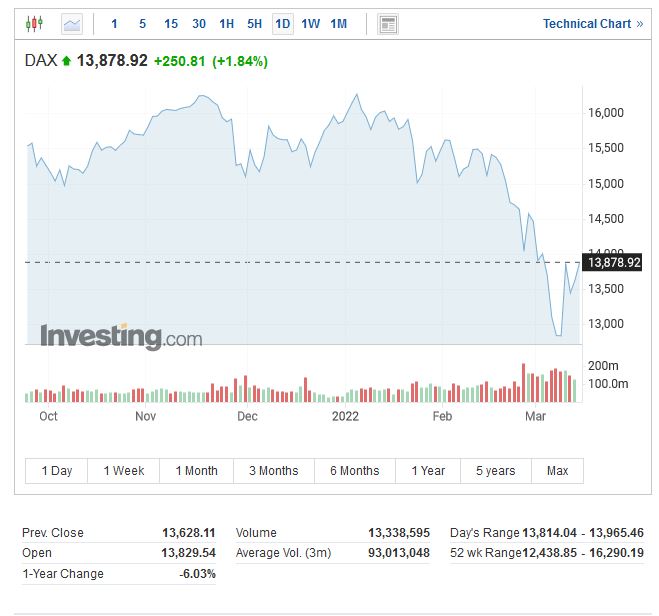This screenshot has width=659, height=616.
Task: Select the 5-minute interval
Action: pyautogui.click(x=142, y=23)
